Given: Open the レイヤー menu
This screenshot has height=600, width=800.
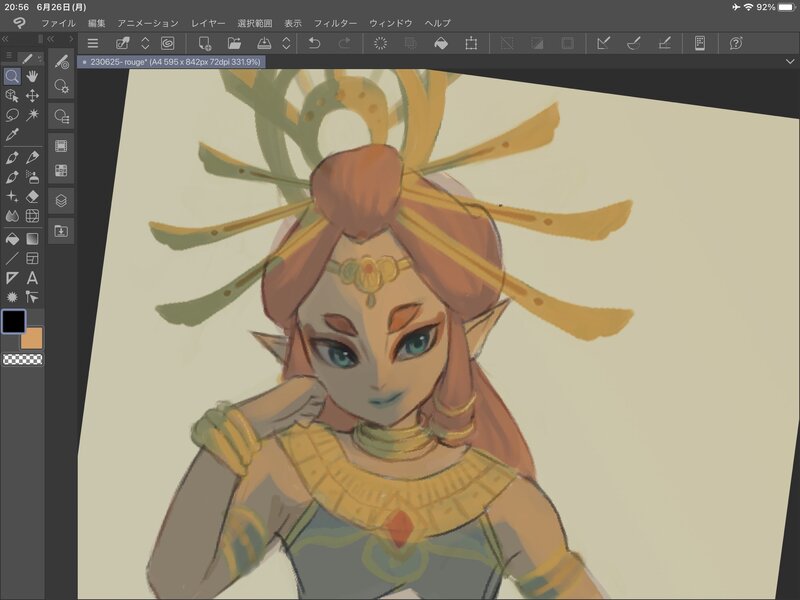Looking at the screenshot, I should pos(208,23).
